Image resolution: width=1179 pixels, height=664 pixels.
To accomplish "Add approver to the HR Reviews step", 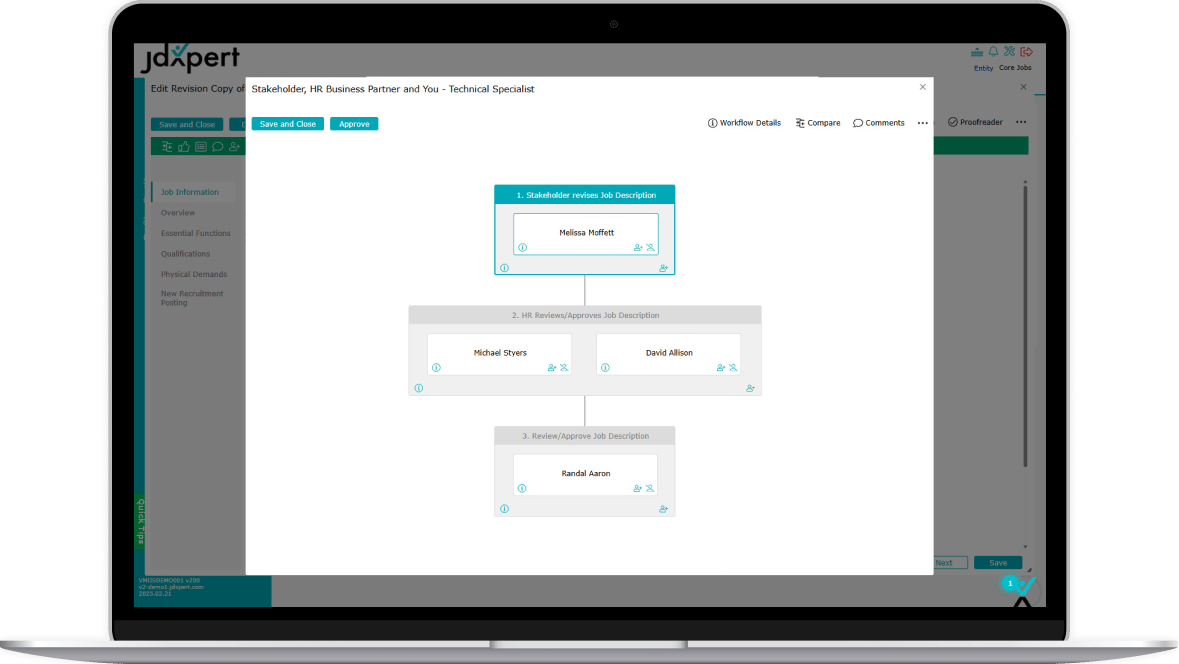I will tap(750, 388).
